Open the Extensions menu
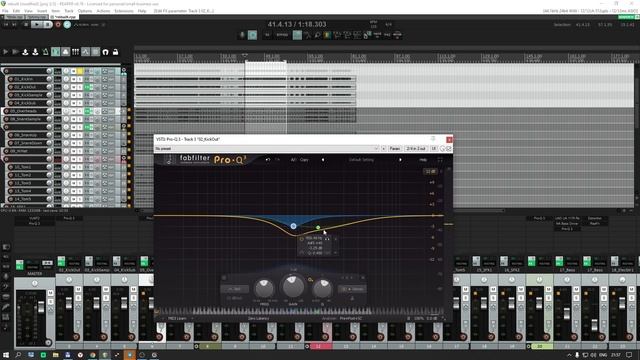The image size is (640, 360). (x=124, y=11)
